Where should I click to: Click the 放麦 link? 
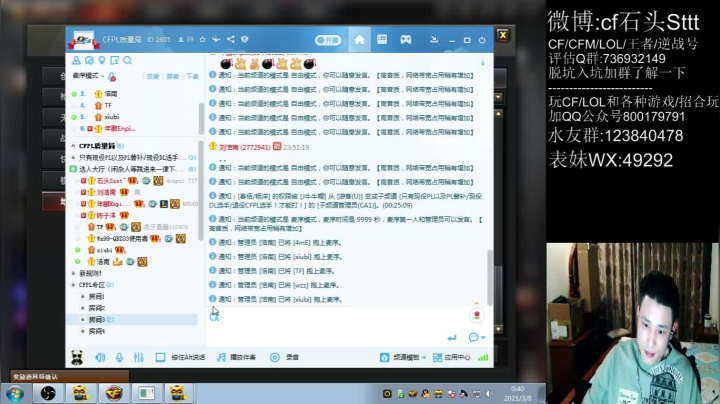(152, 76)
